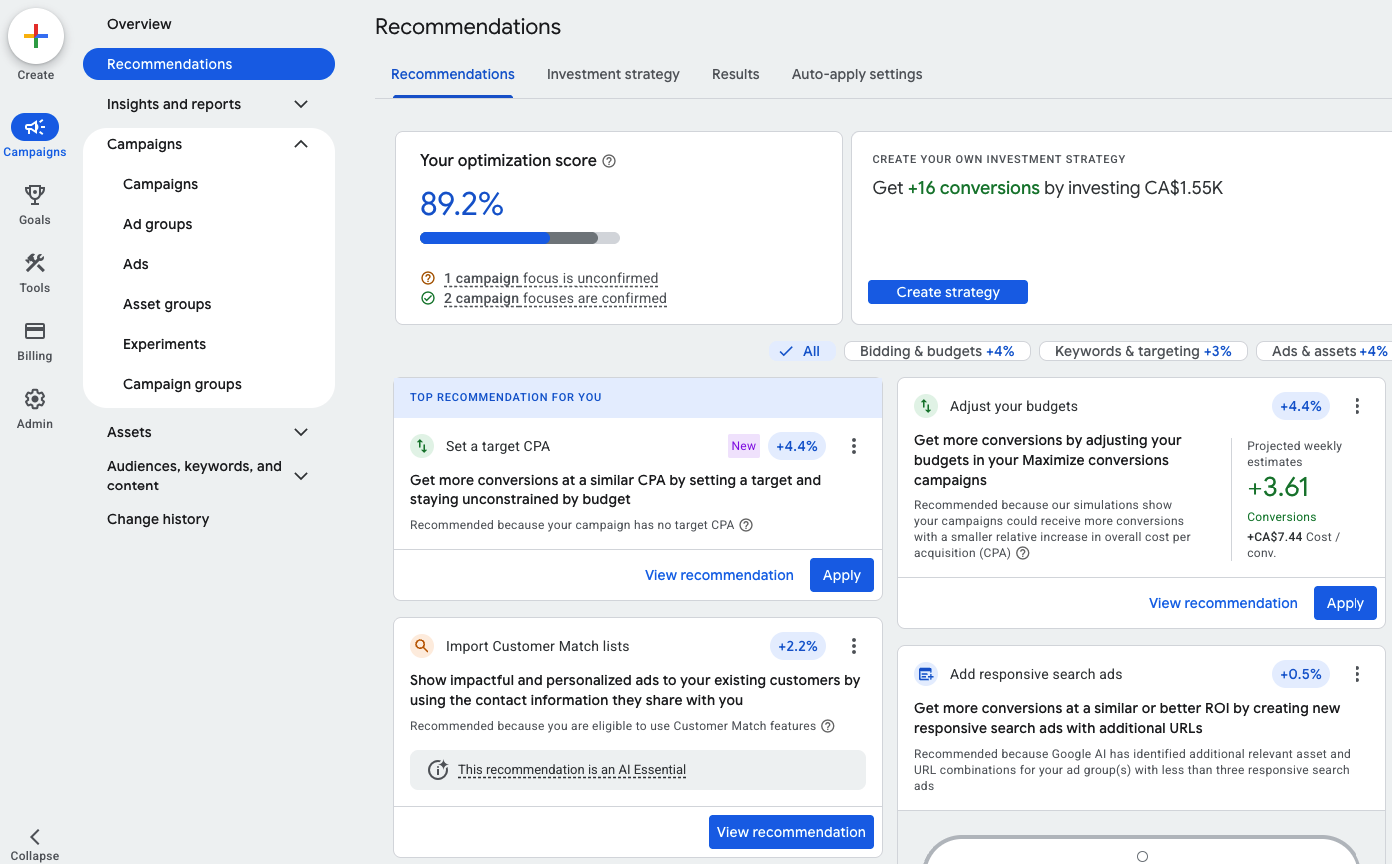Click the +2.2% badge on Import Customer Match

coord(797,646)
